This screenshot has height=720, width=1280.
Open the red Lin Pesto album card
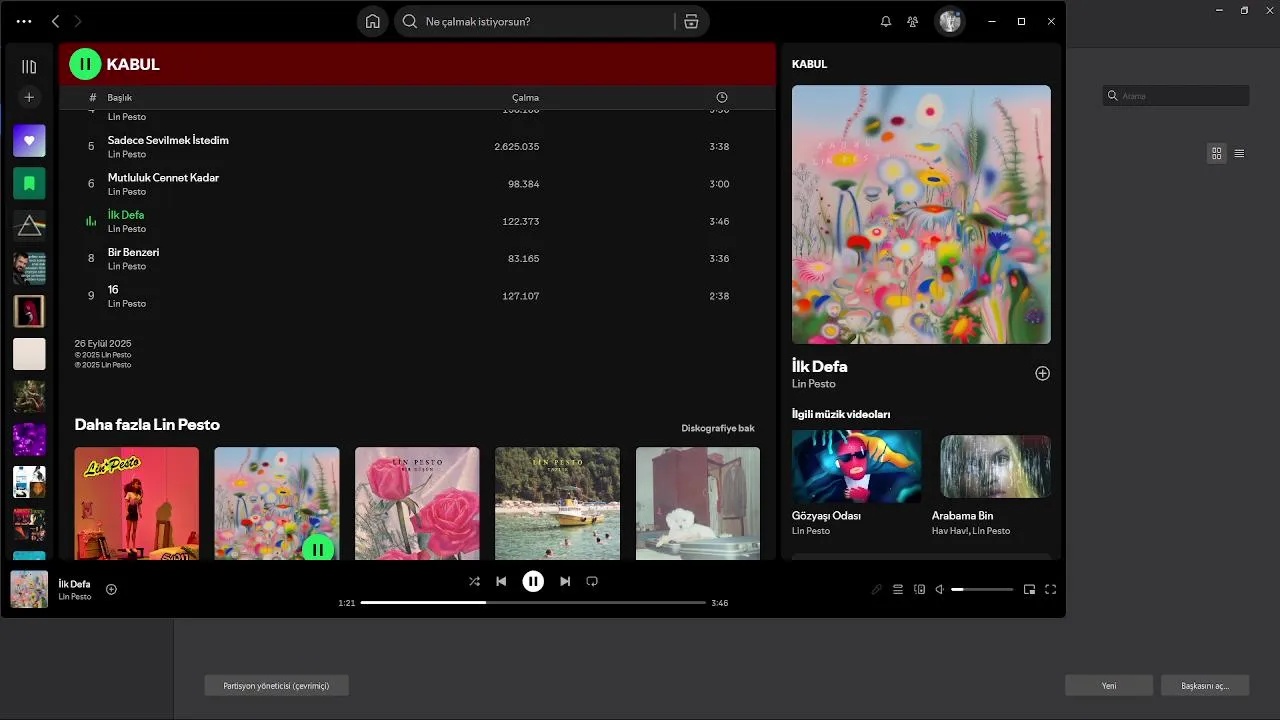coord(137,503)
